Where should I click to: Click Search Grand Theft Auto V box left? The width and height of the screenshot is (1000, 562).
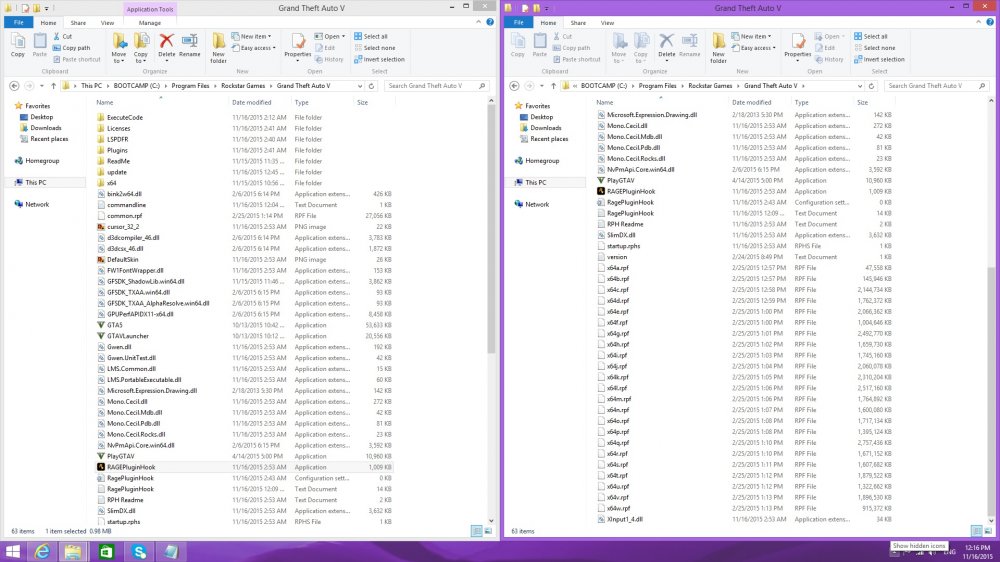pyautogui.click(x=436, y=85)
